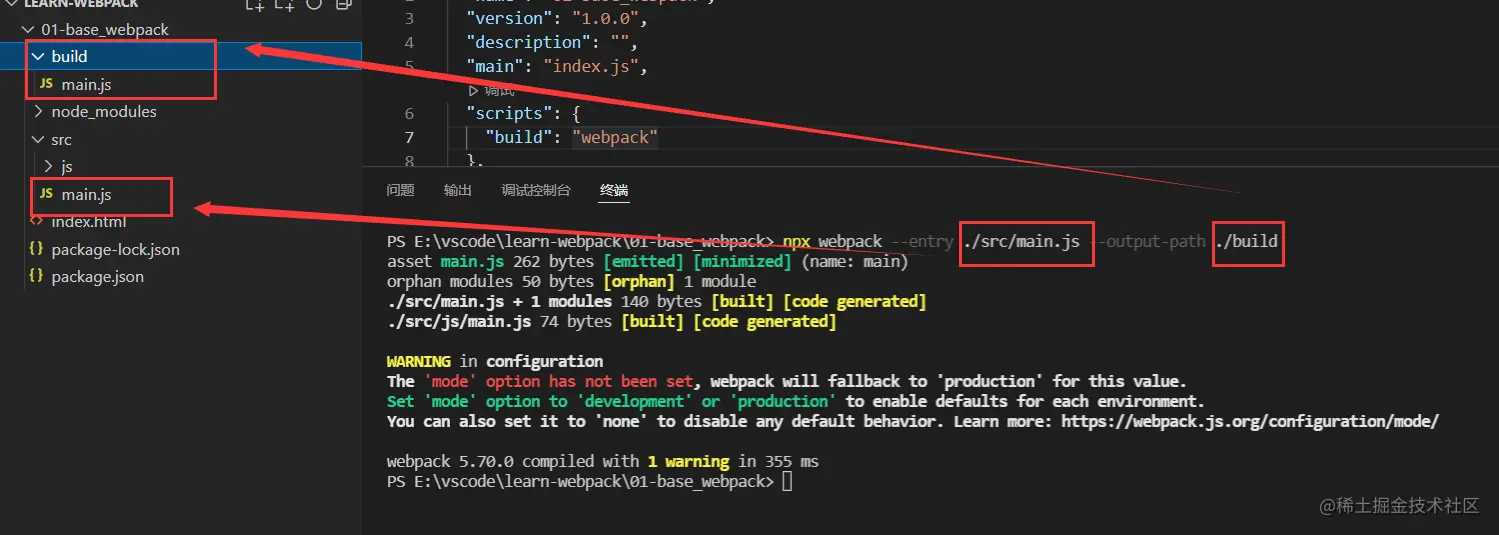Click ./build path in terminal command
The height and width of the screenshot is (535, 1499).
[1247, 241]
